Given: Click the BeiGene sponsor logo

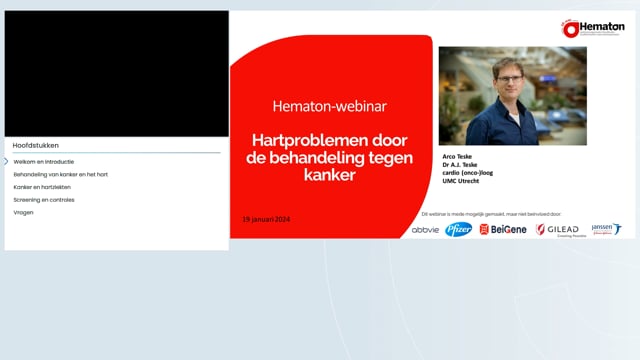Looking at the screenshot, I should point(503,229).
